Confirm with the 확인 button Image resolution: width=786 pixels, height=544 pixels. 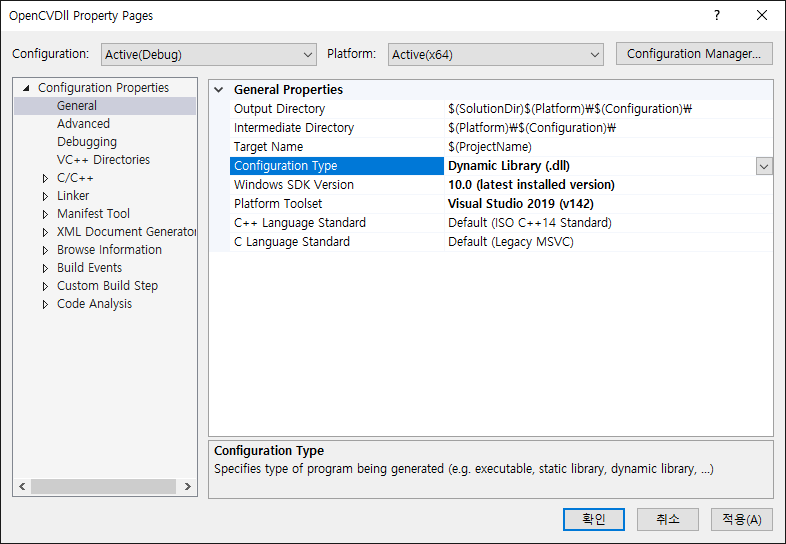tap(594, 519)
